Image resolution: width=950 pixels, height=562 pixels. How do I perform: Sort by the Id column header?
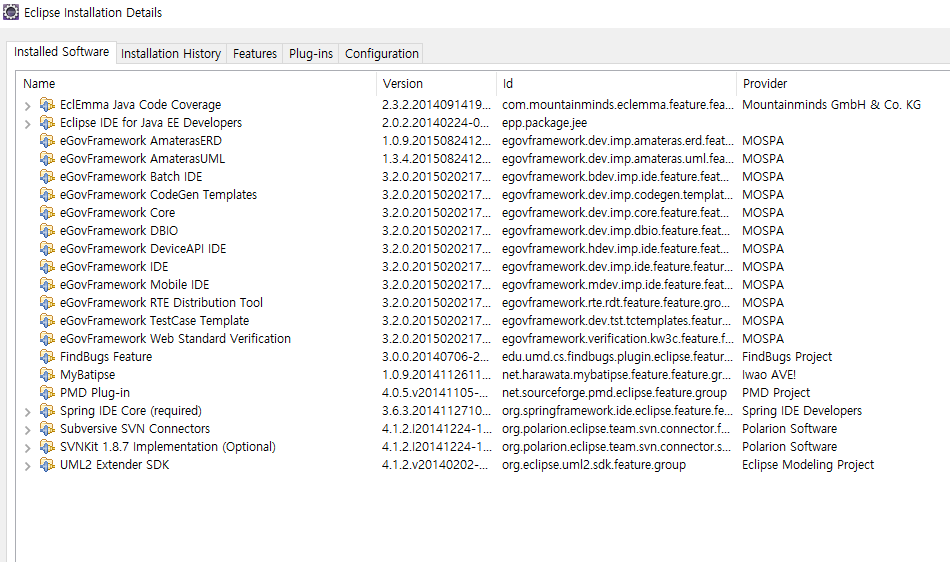[x=617, y=84]
